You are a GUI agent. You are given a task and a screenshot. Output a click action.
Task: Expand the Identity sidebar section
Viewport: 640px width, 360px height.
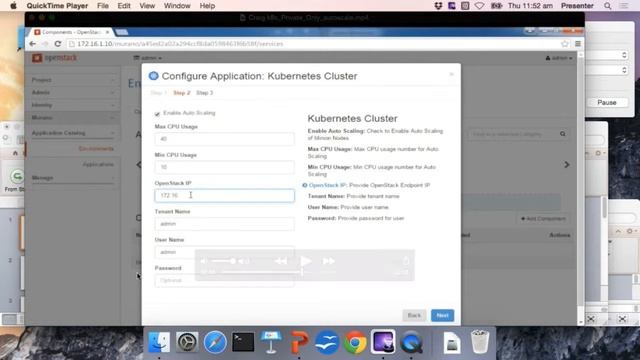pos(73,105)
